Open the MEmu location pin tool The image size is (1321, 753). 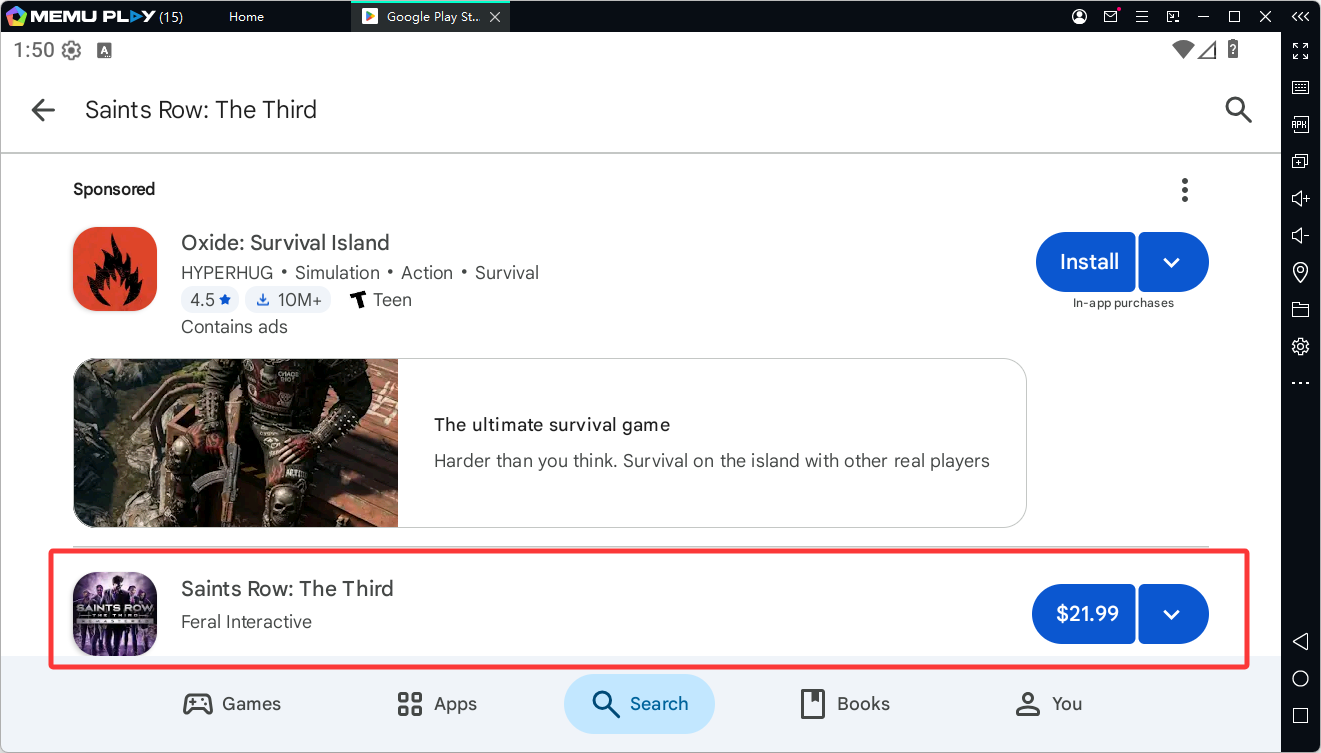pos(1301,272)
